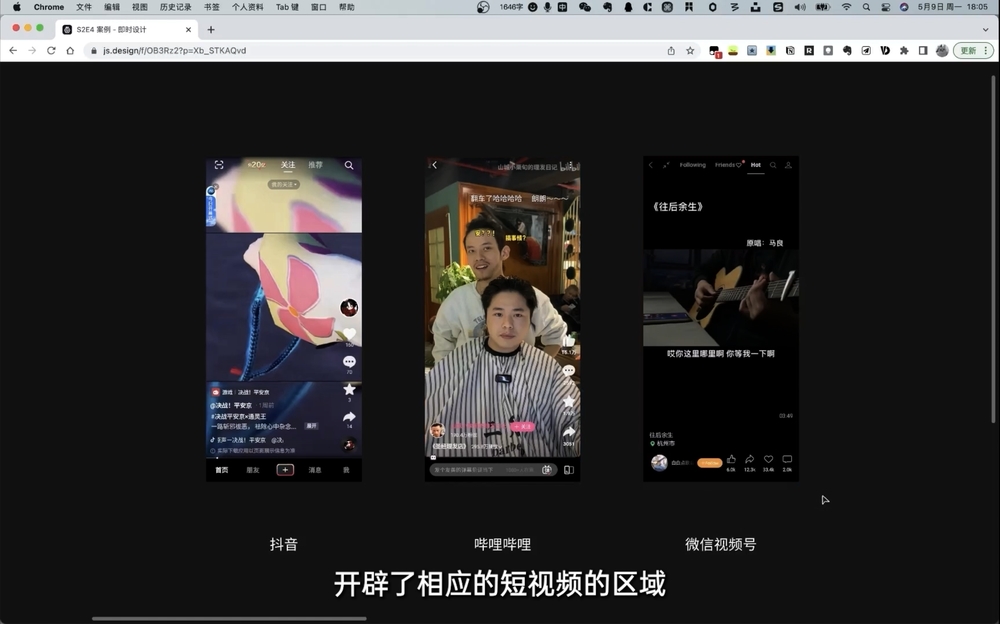The image size is (1000, 624).
Task: Toggle Chrome's side panel icon
Action: pyautogui.click(x=923, y=50)
